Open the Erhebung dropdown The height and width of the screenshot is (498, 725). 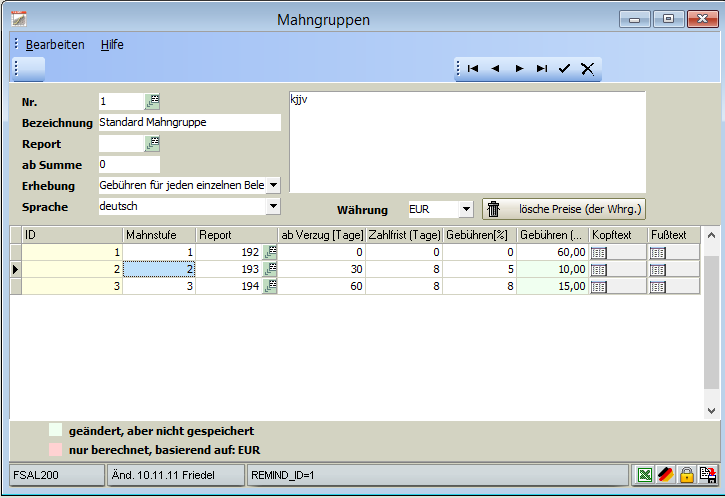pyautogui.click(x=274, y=185)
